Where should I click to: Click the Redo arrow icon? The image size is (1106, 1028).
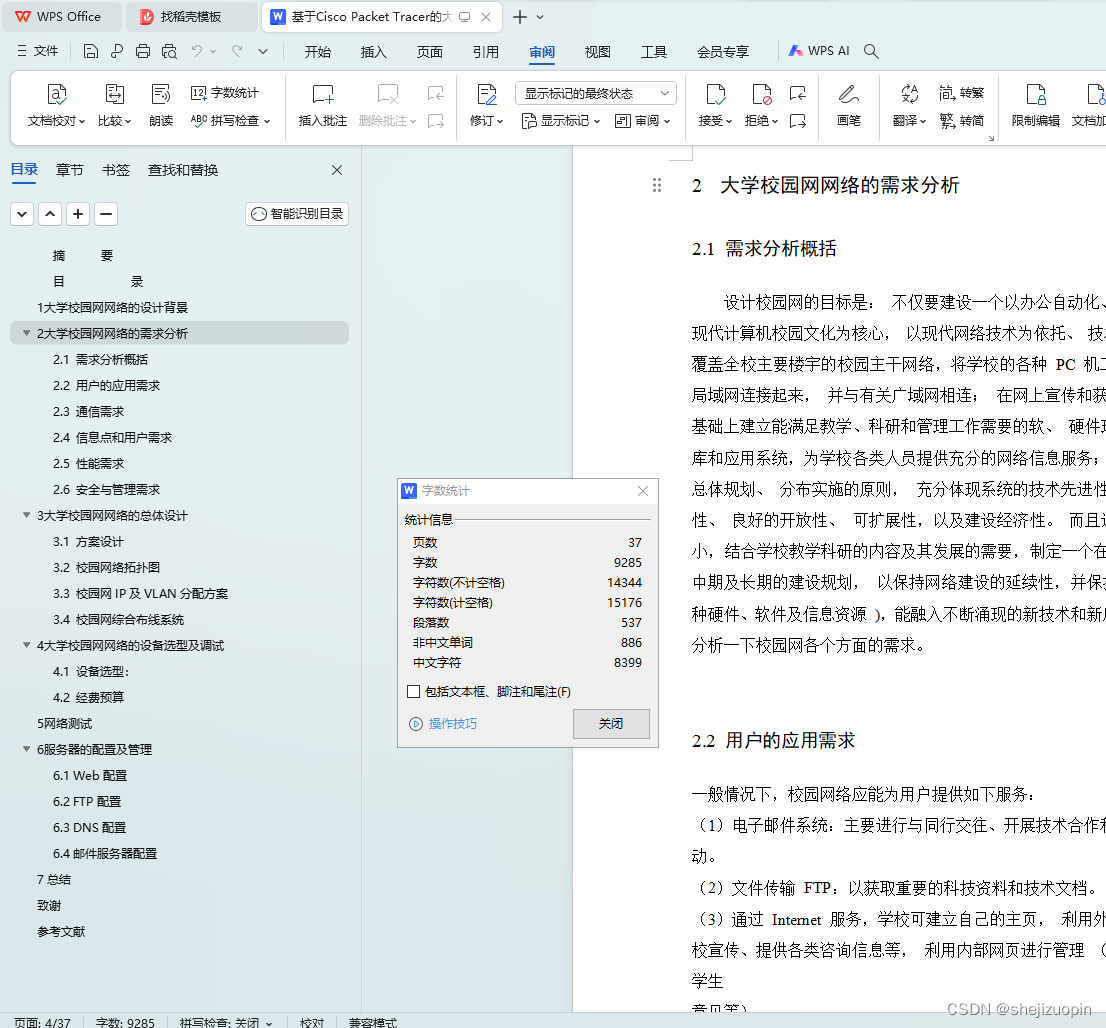[x=237, y=52]
